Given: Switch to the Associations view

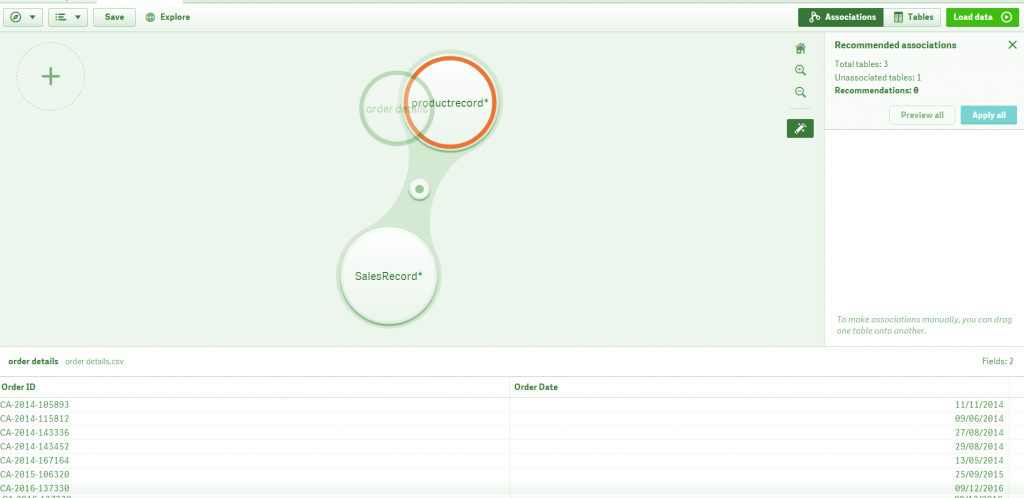Looking at the screenshot, I should coord(840,18).
